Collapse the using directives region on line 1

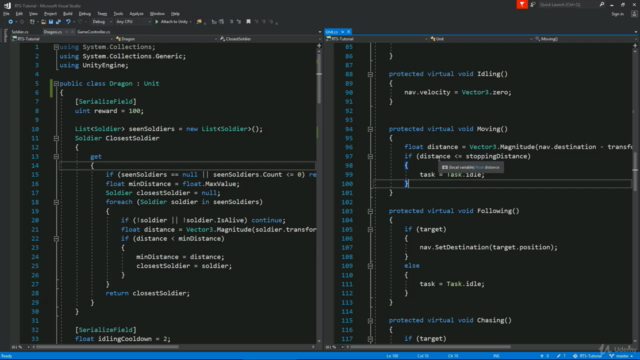(56, 47)
